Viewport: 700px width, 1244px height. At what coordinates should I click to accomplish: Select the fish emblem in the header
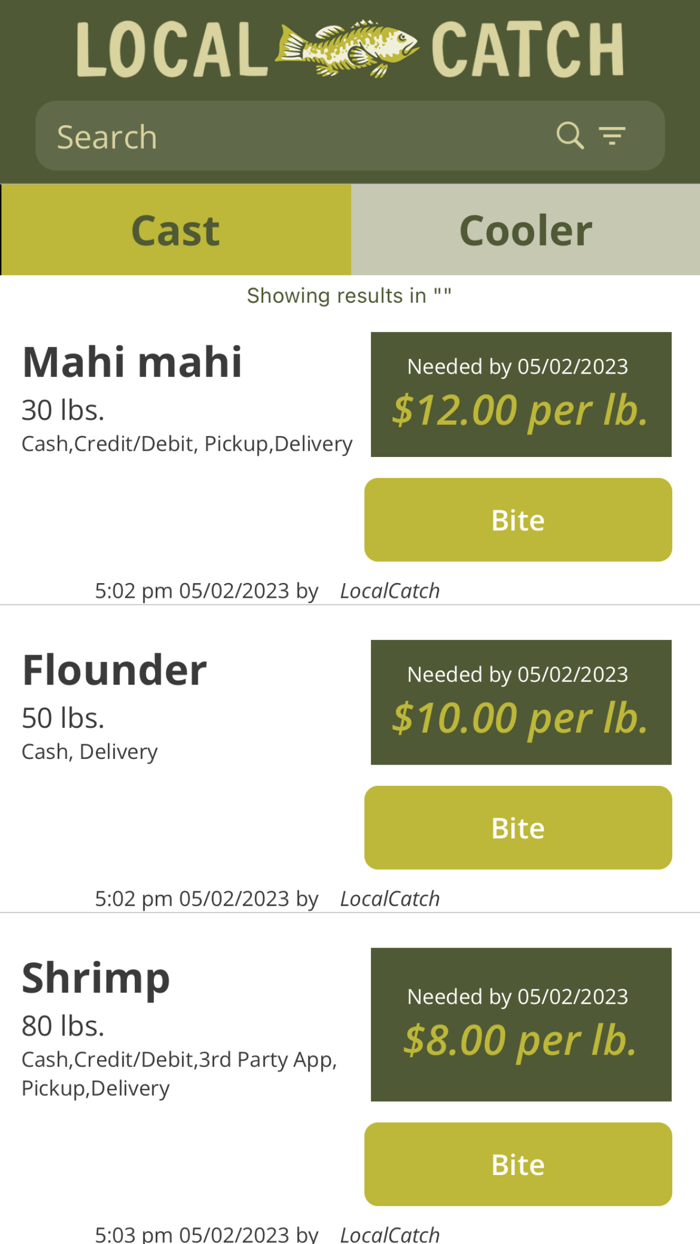click(x=349, y=46)
